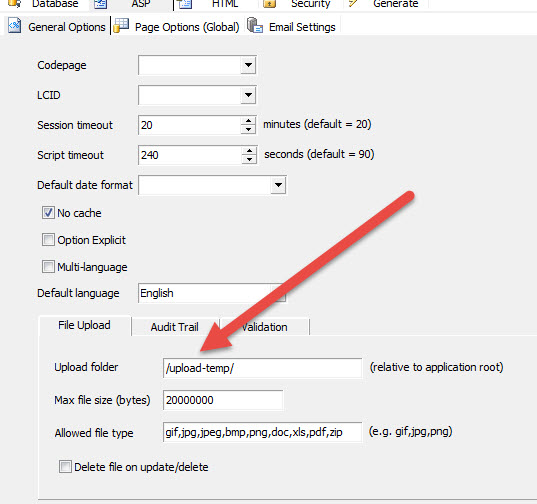This screenshot has width=537, height=504.
Task: Click the ASP tab icon
Action: point(101,4)
